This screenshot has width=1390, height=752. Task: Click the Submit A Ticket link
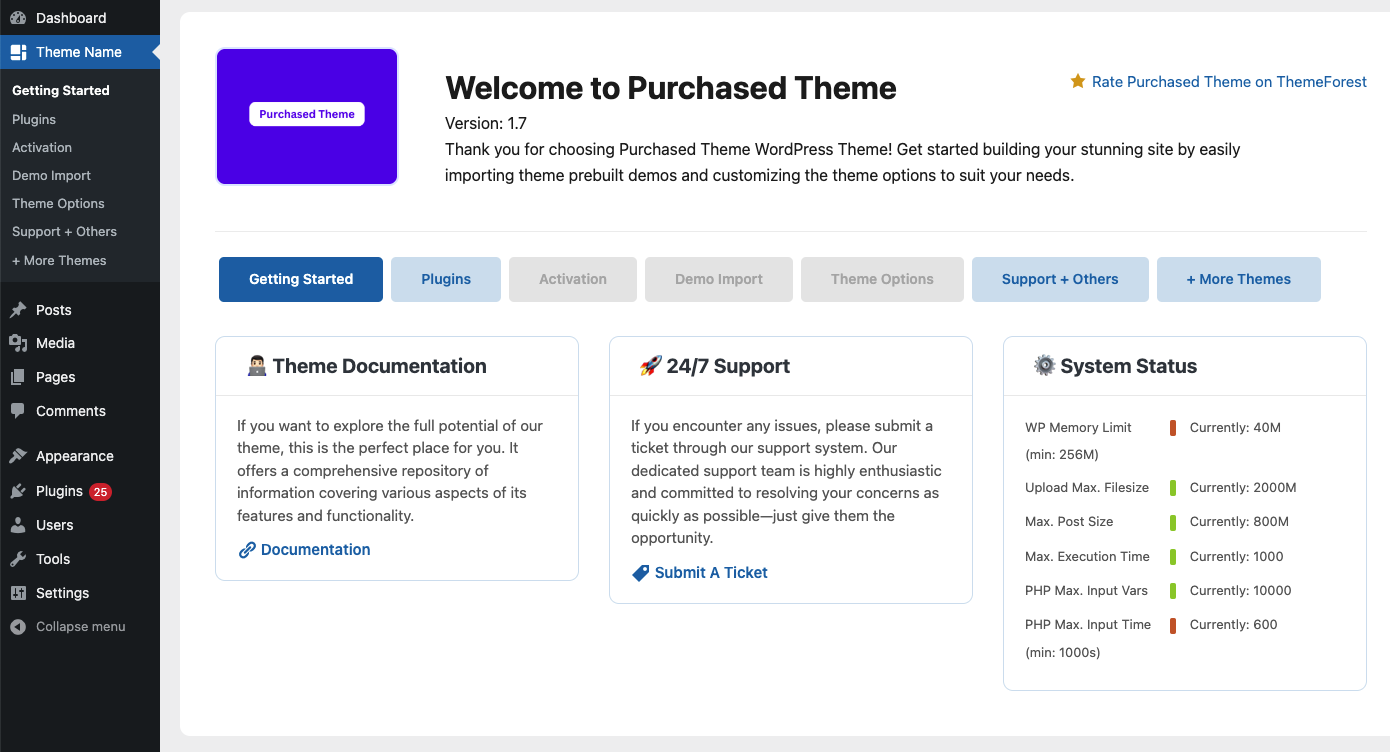[x=711, y=573]
